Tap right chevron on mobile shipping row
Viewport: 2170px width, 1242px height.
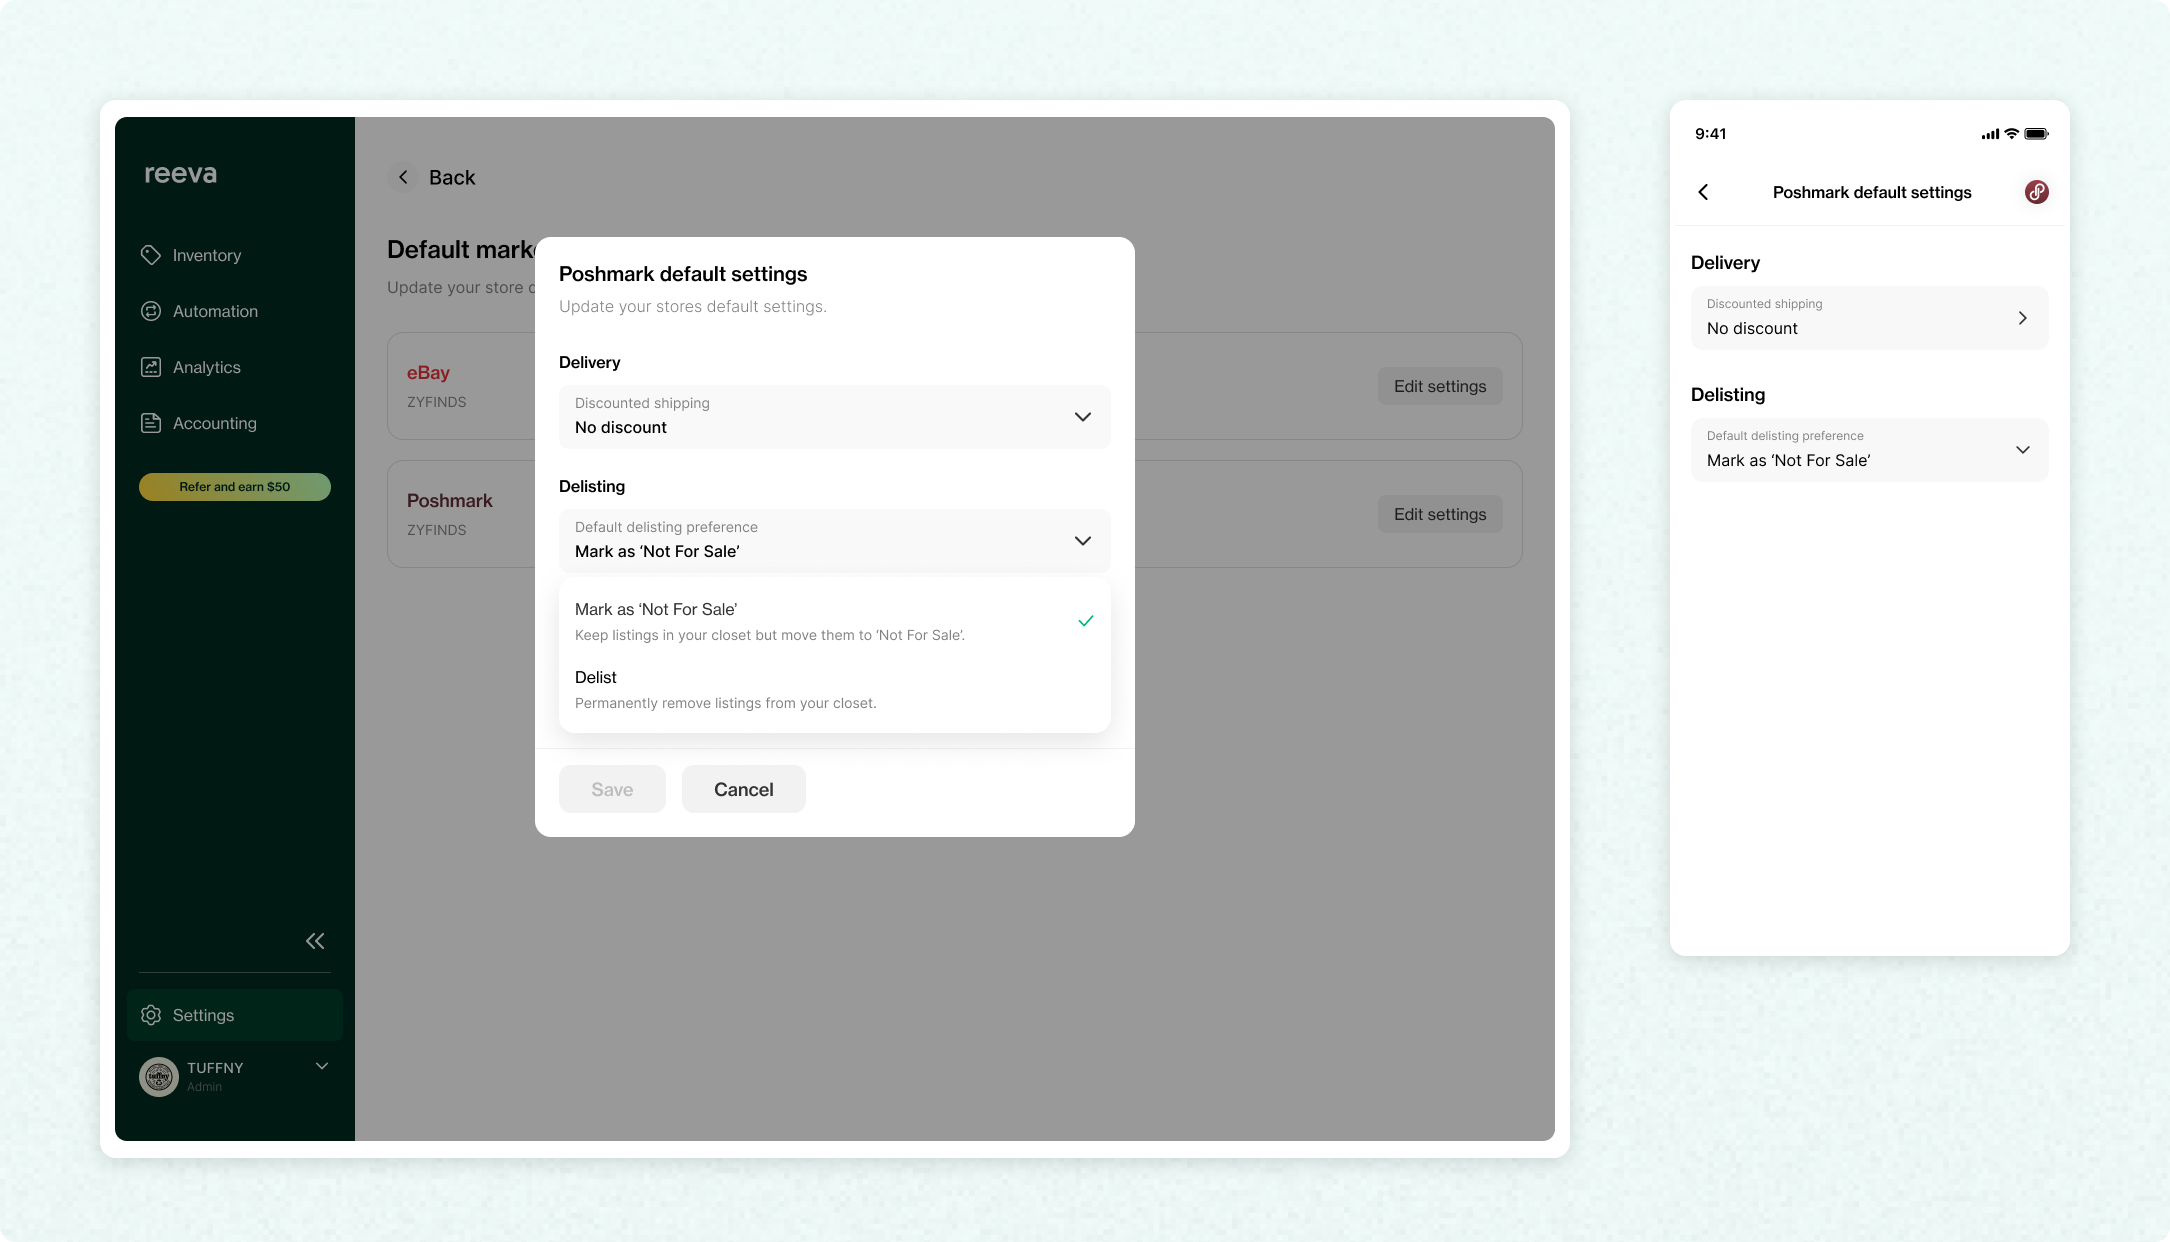pyautogui.click(x=2023, y=318)
